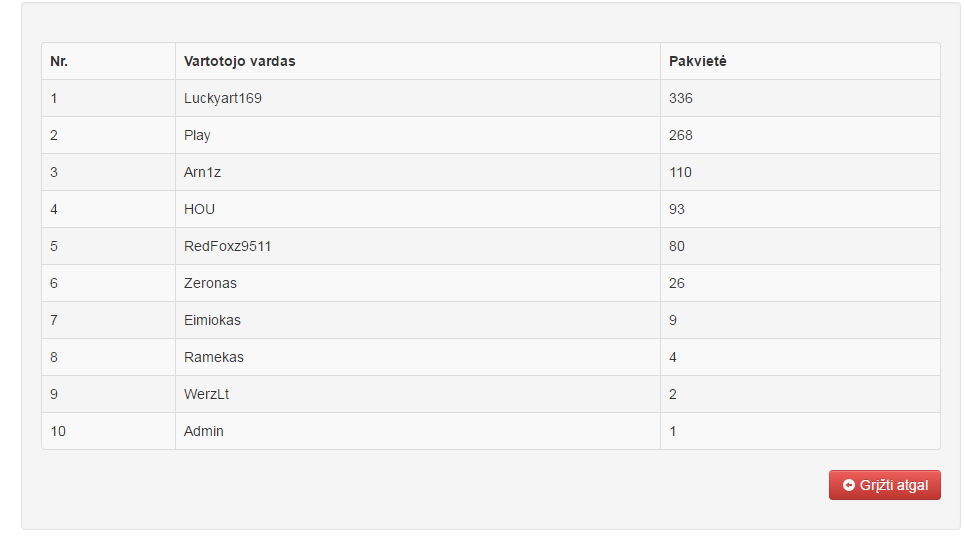Image resolution: width=964 pixels, height=544 pixels.
Task: Click the Arn1z username entry
Action: (202, 172)
